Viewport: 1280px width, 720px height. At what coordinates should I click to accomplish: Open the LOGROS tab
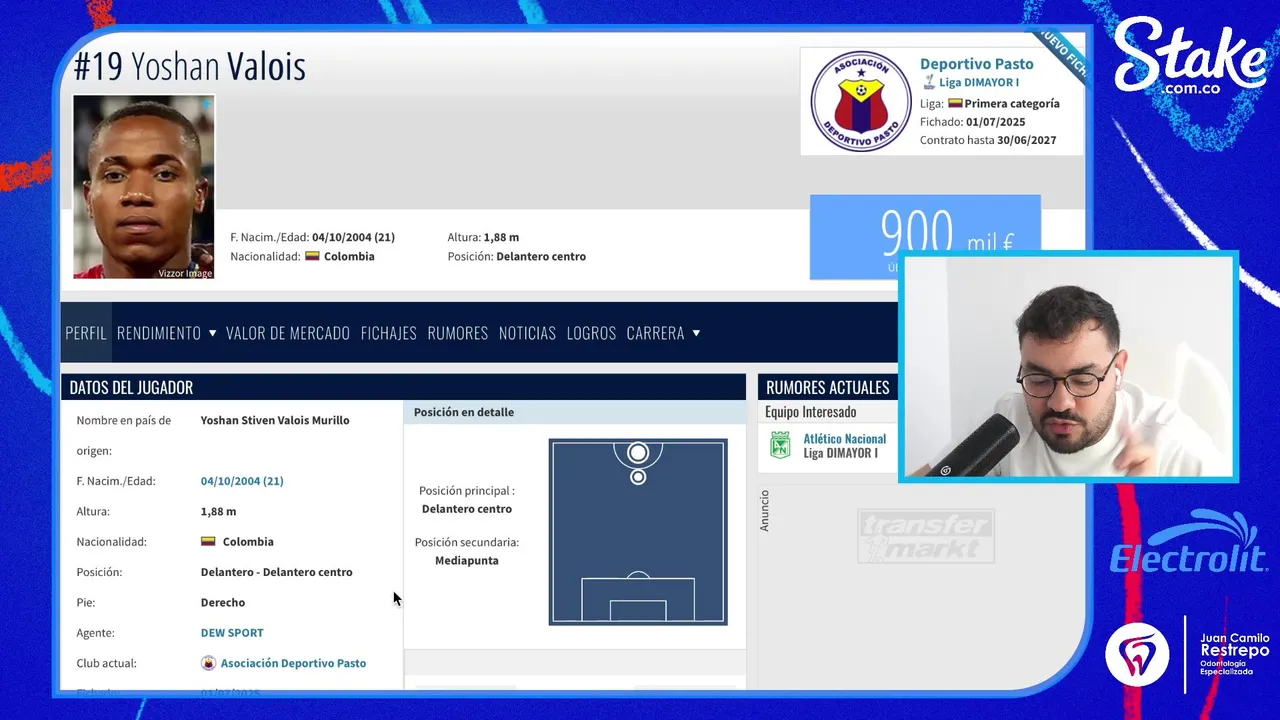(x=591, y=333)
